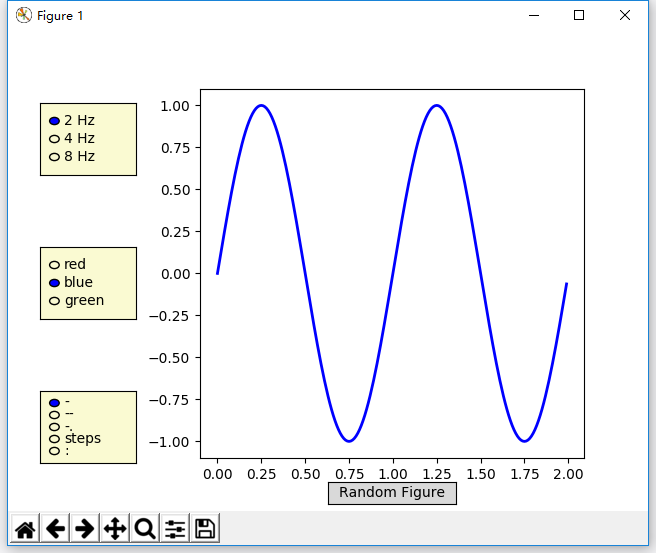Select the dotted ':' line style
Viewport: 656px width, 553px height.
54,451
